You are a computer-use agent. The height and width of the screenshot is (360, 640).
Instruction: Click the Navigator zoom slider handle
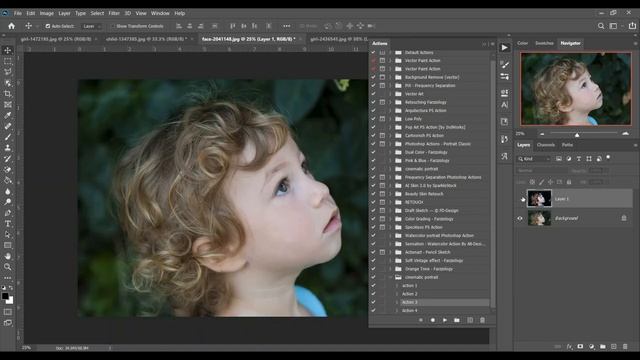pyautogui.click(x=577, y=134)
